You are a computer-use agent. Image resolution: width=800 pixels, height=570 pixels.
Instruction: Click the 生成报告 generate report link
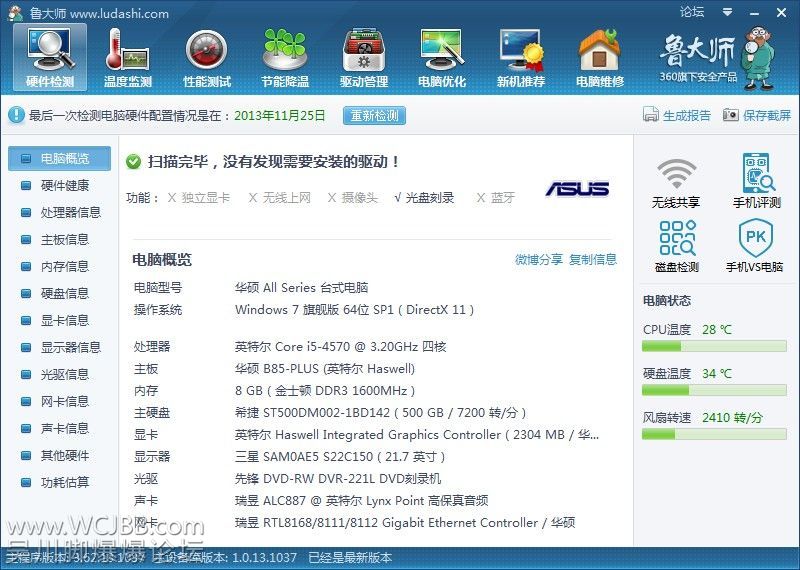tap(677, 115)
